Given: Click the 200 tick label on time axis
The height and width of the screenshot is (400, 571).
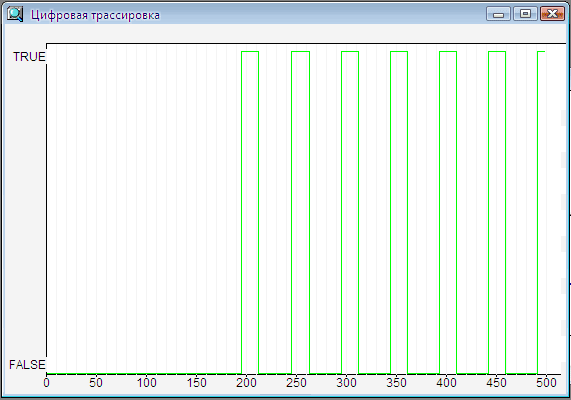Looking at the screenshot, I should pos(246,383).
